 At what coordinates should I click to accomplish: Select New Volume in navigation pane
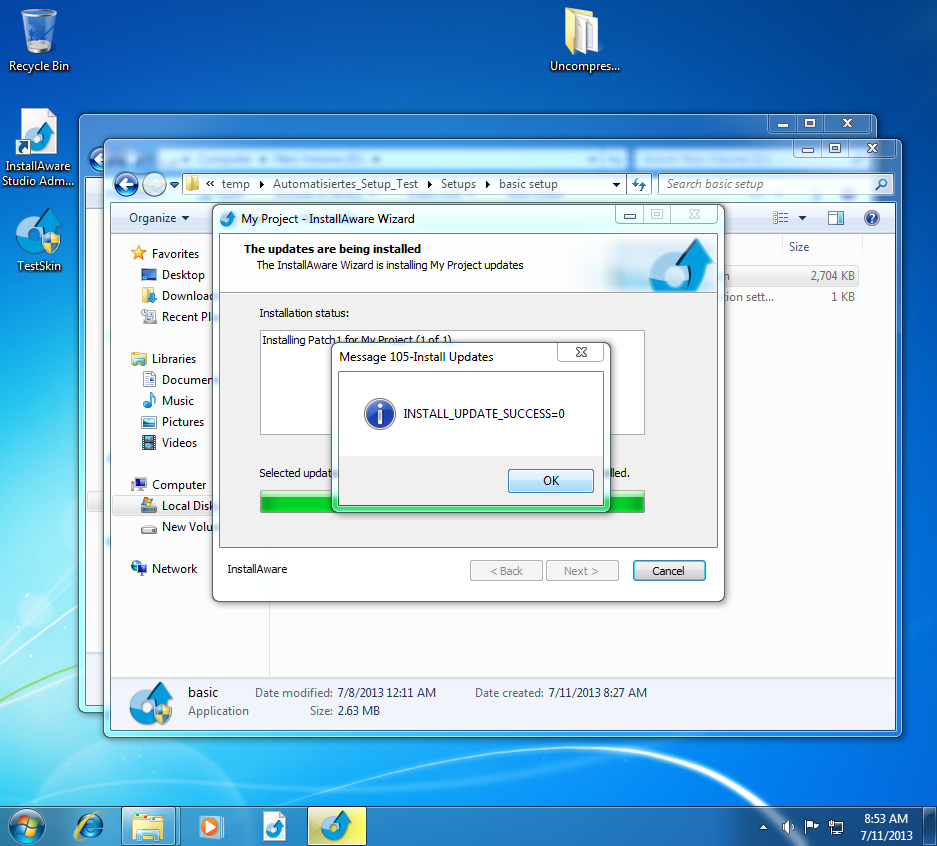tap(177, 527)
